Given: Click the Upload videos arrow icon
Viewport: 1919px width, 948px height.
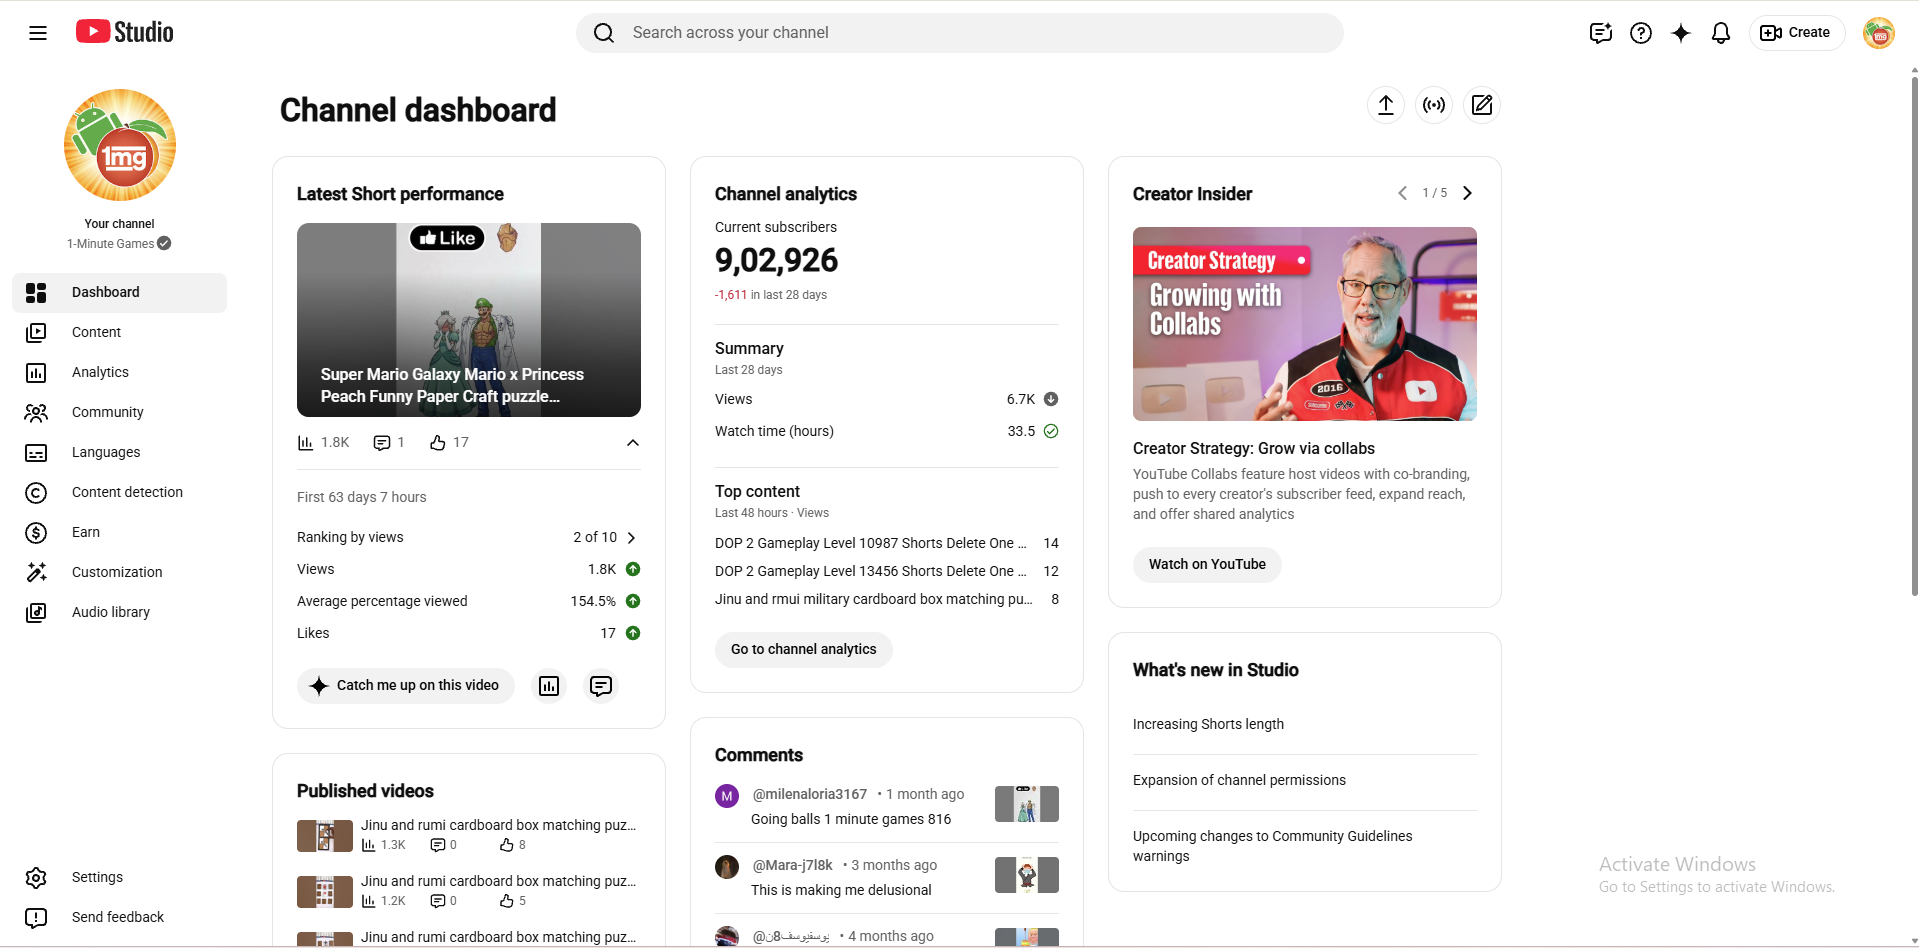Looking at the screenshot, I should coord(1386,105).
